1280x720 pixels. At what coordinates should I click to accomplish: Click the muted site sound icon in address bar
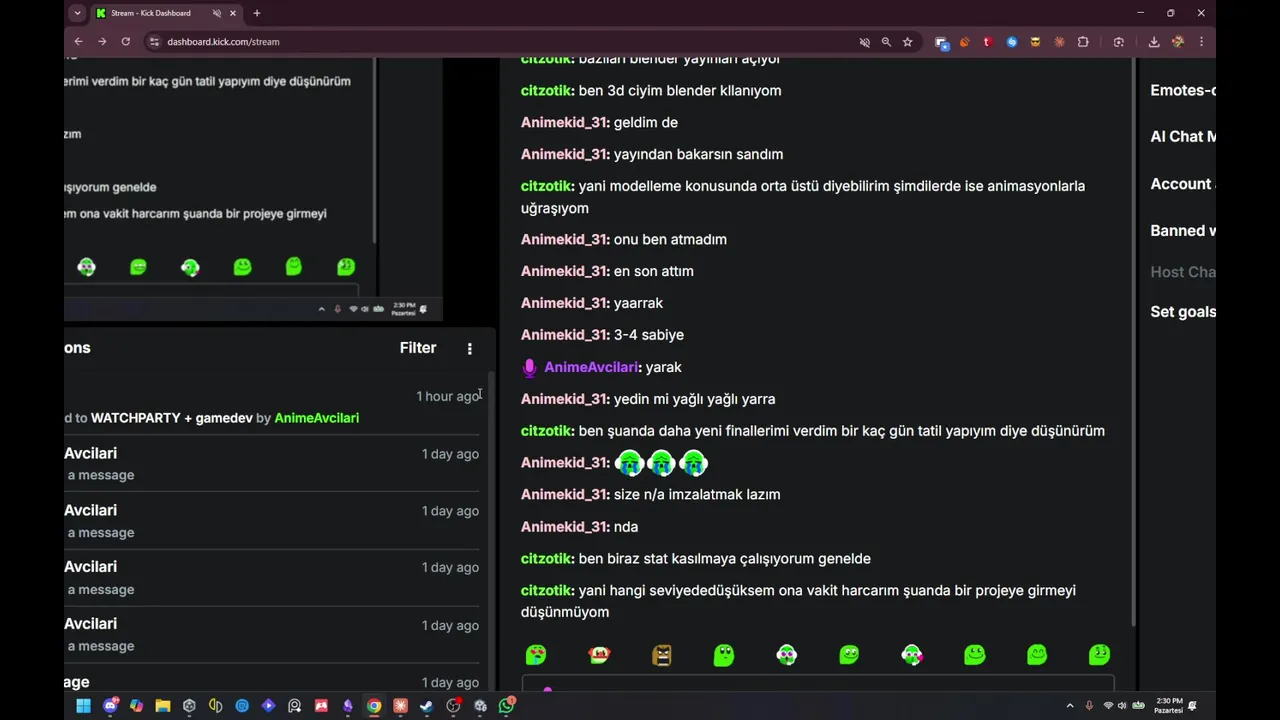(864, 42)
